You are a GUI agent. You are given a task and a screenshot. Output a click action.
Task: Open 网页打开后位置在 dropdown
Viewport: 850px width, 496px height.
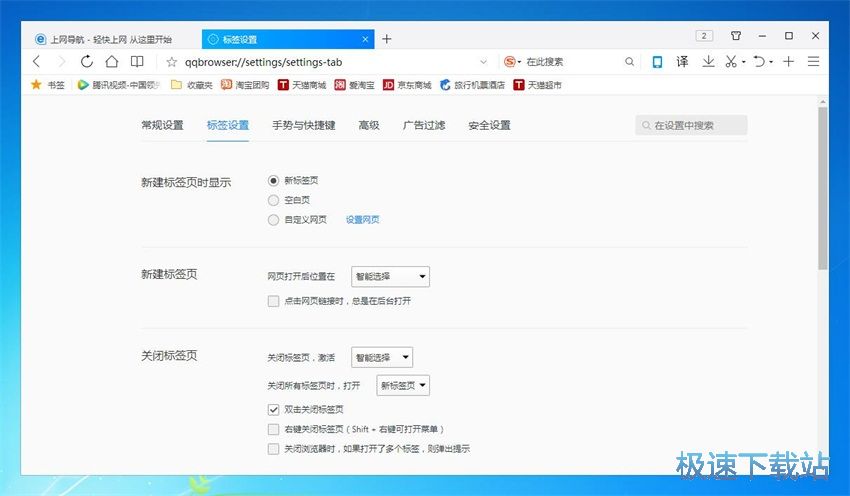pos(390,276)
